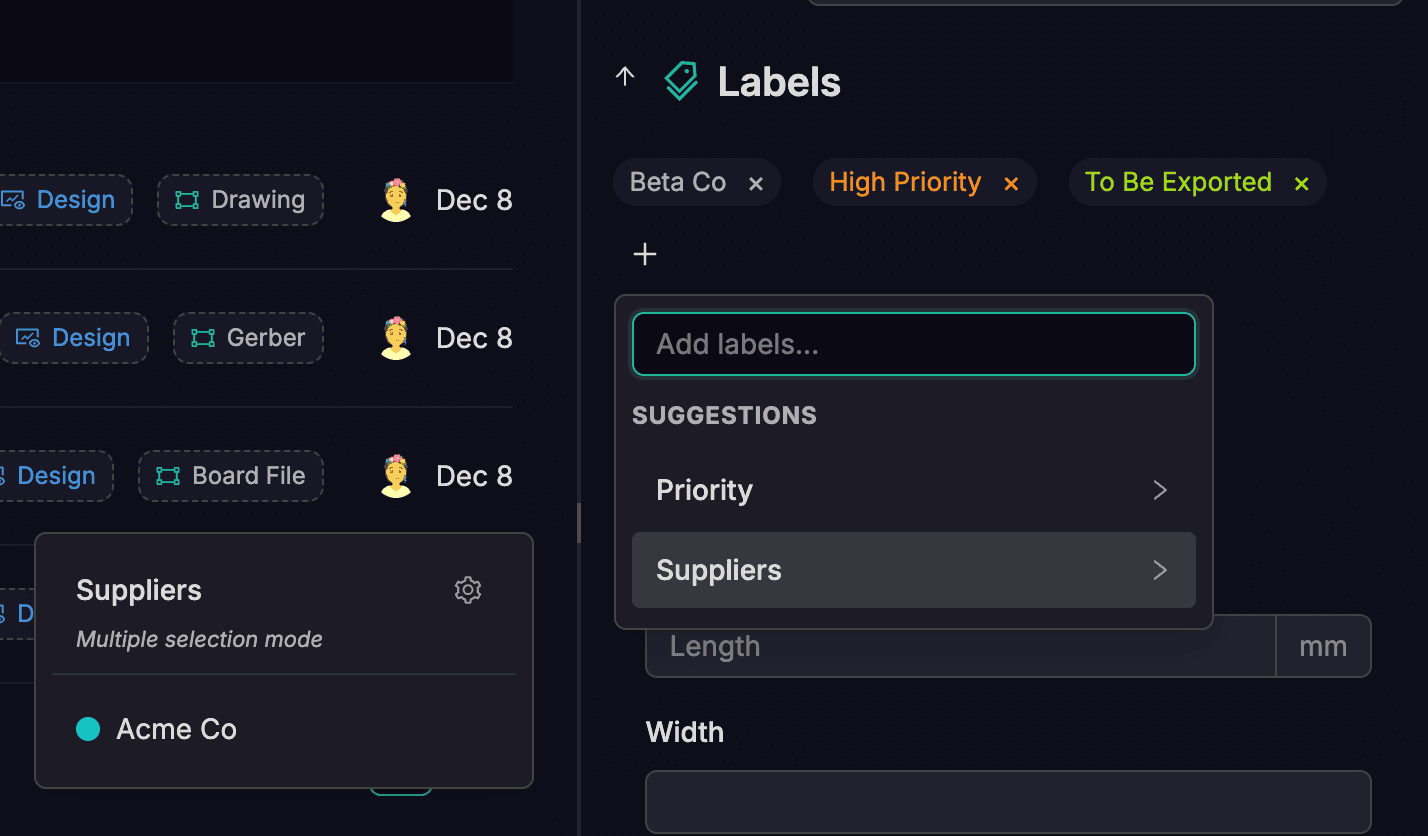Click the Gerber file type tag

pyautogui.click(x=248, y=338)
